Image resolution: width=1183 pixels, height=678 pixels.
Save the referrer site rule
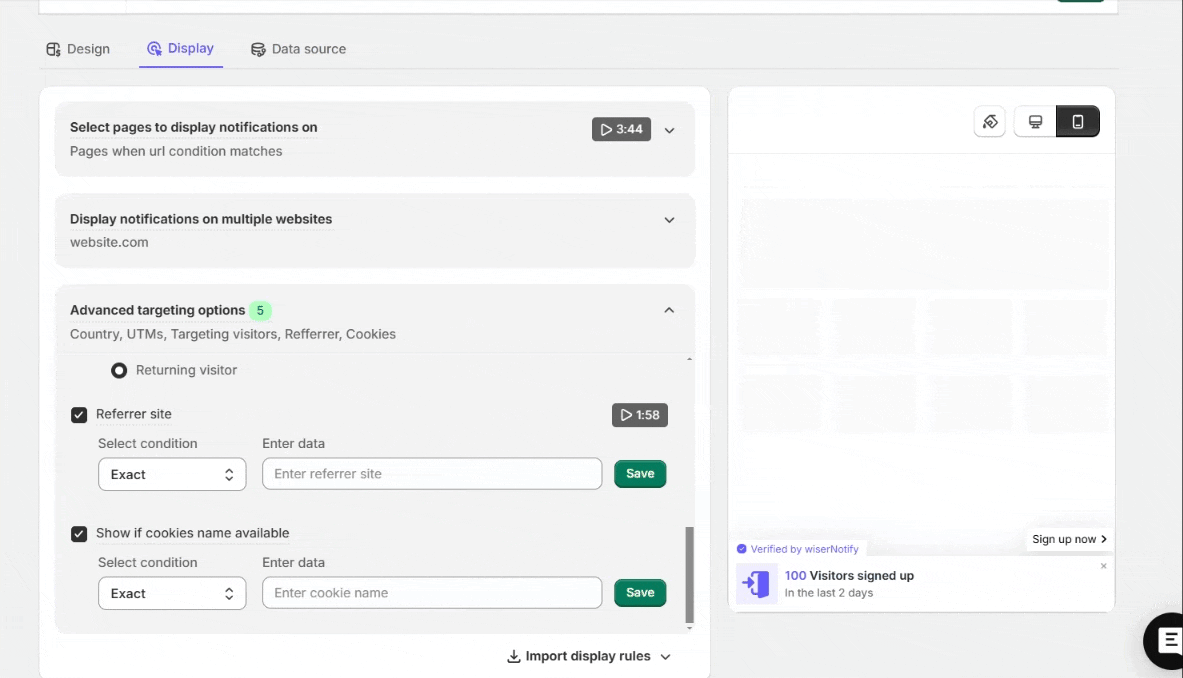click(x=640, y=474)
